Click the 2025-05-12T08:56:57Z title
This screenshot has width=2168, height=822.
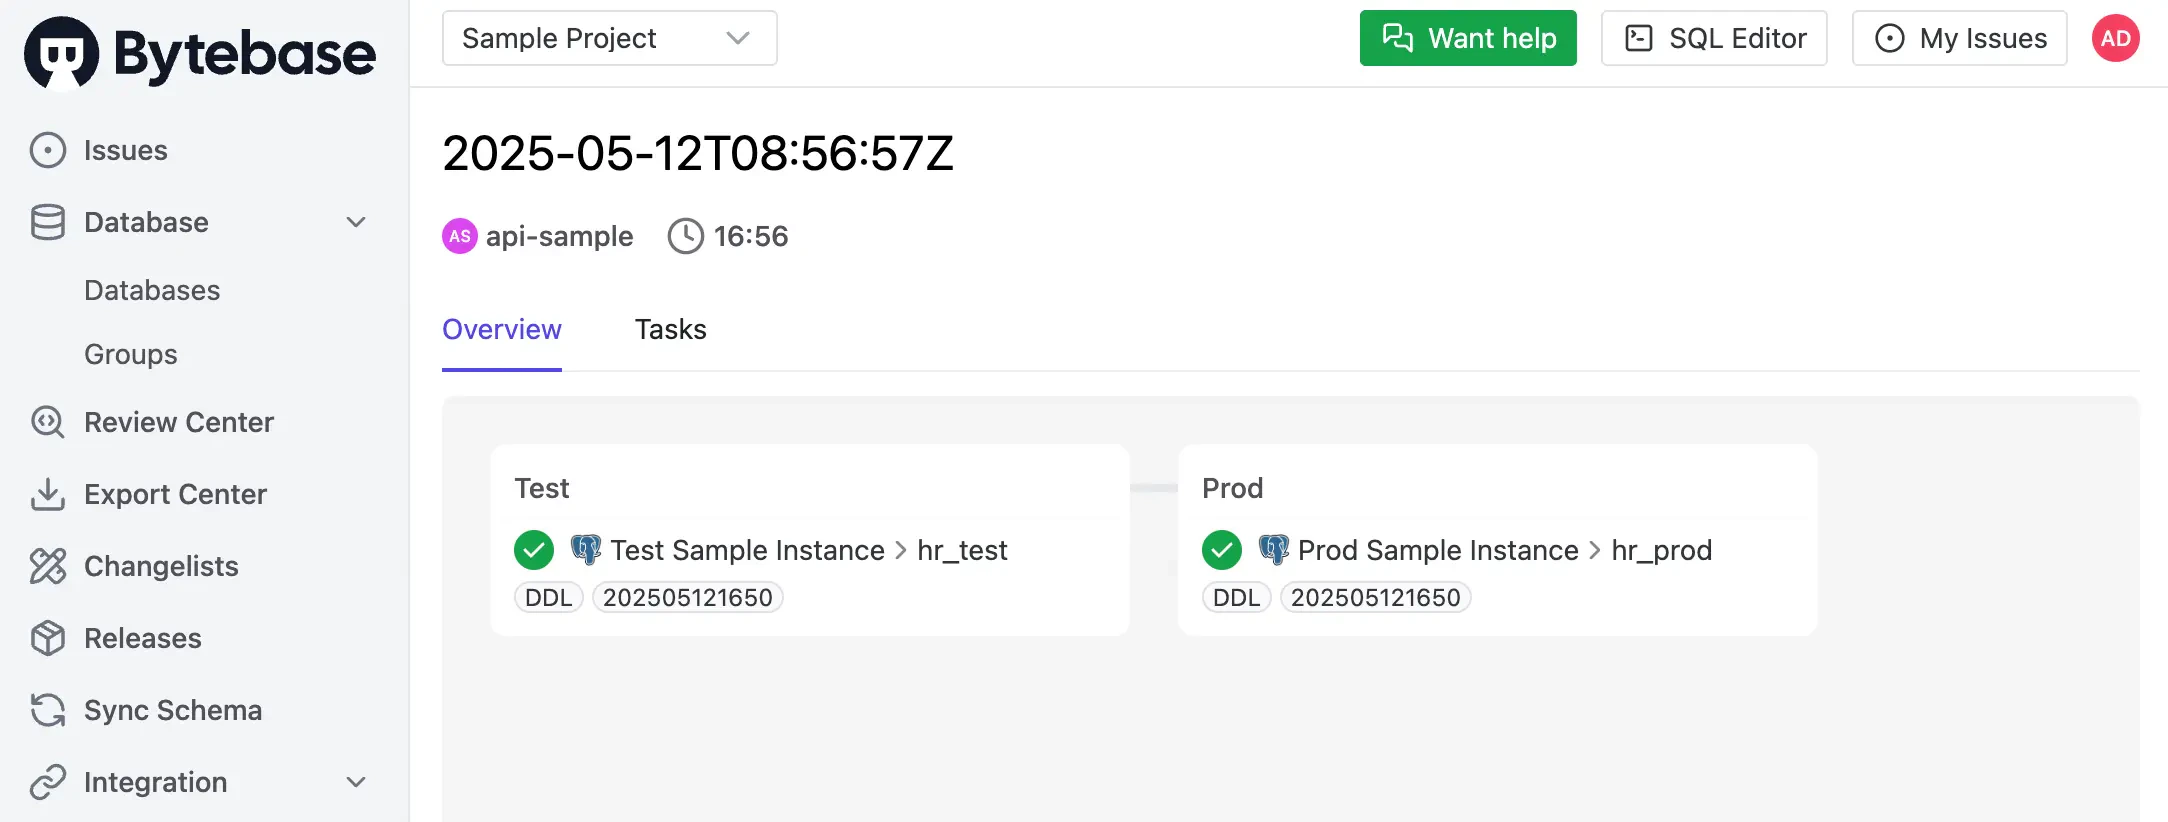coord(698,154)
